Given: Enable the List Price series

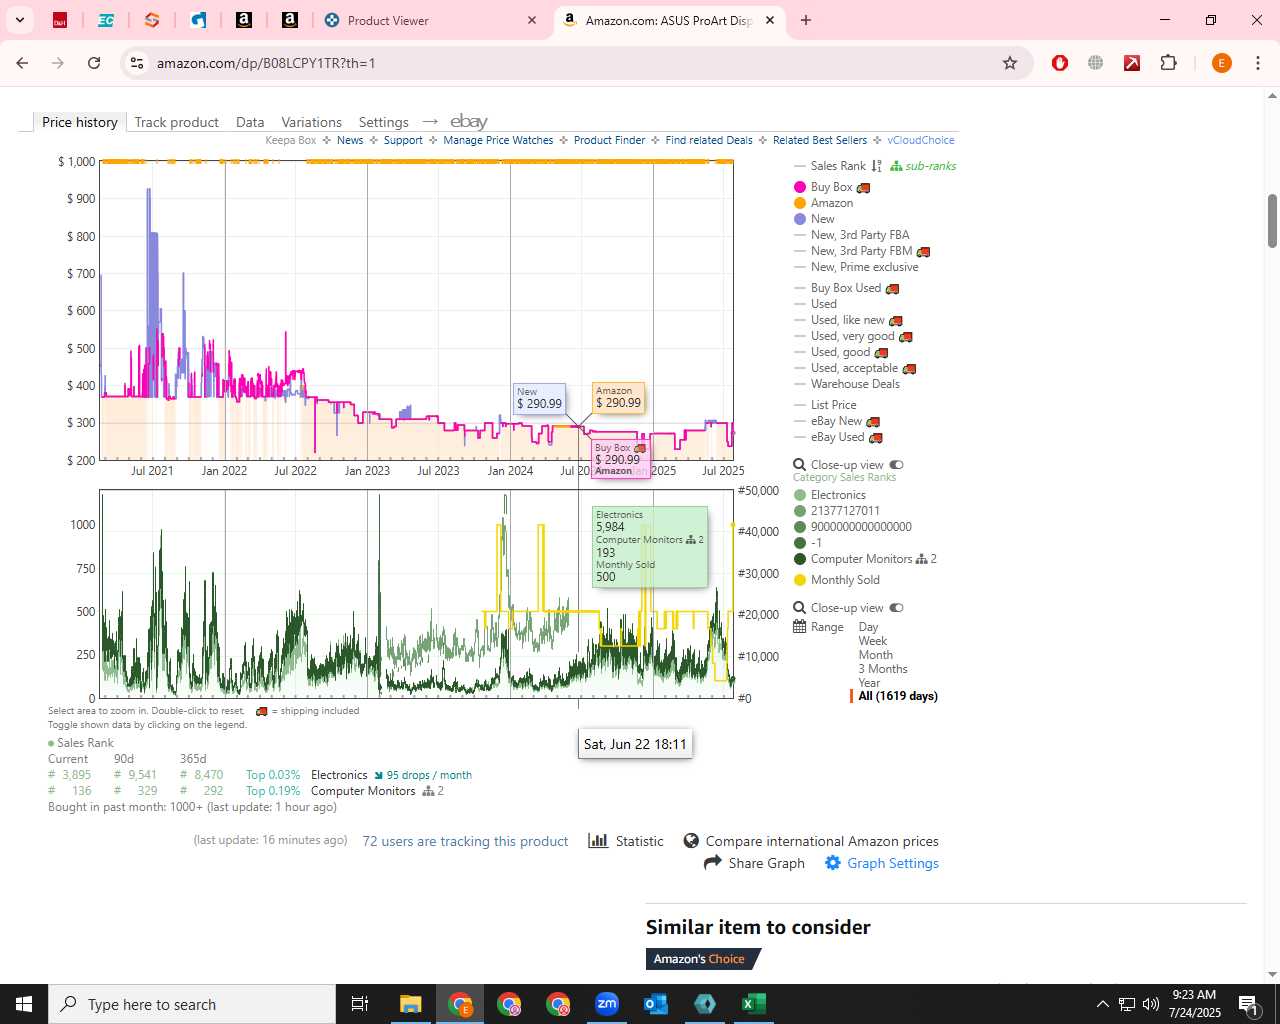Looking at the screenshot, I should (x=825, y=405).
